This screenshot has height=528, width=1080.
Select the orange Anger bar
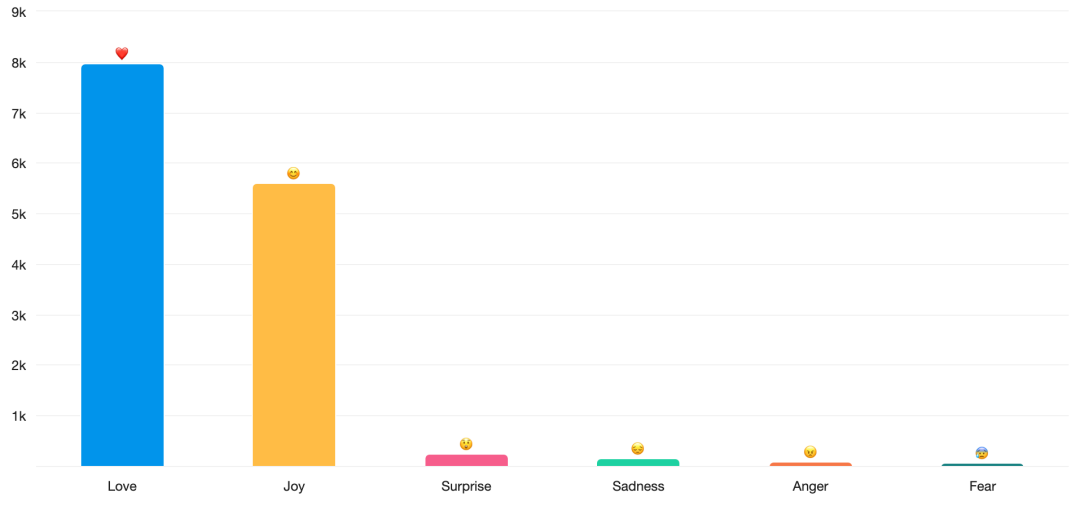810,464
